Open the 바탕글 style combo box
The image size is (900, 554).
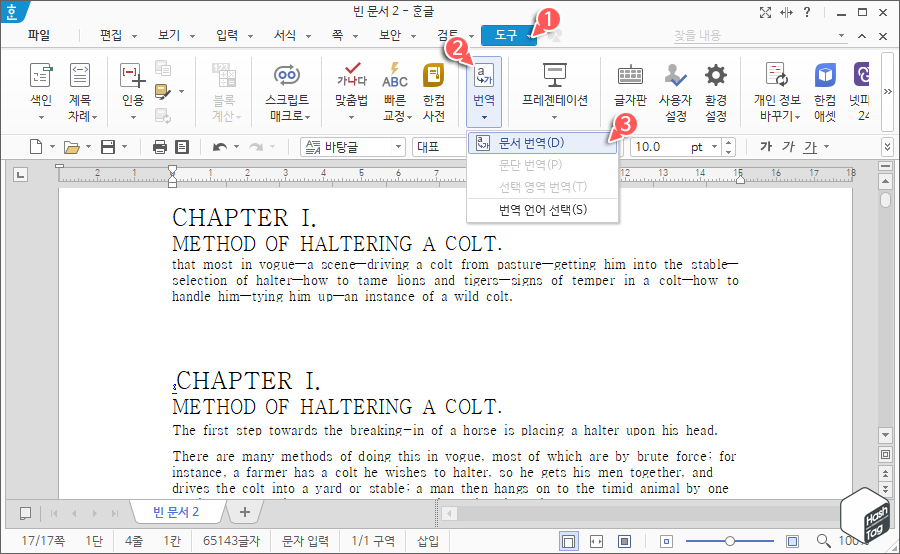(352, 147)
